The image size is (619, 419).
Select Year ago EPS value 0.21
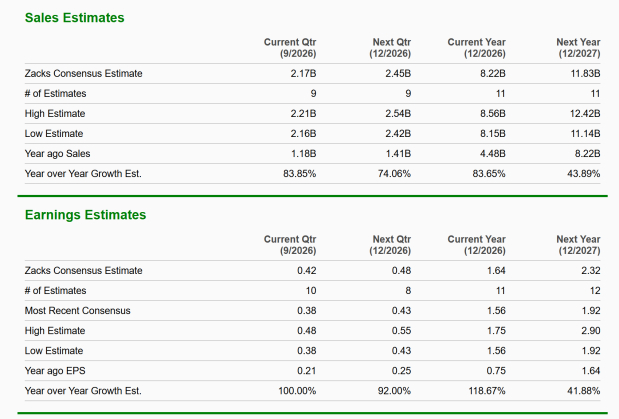coord(307,371)
